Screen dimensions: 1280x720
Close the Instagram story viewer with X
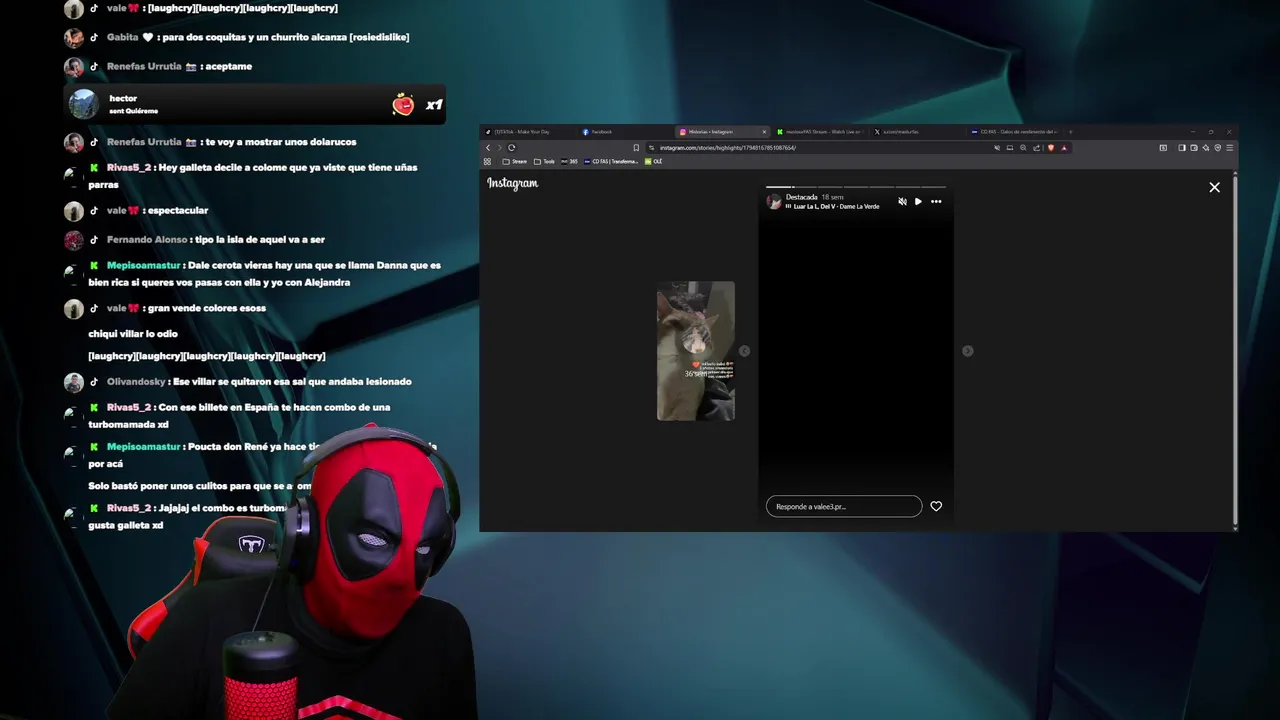tap(1214, 187)
